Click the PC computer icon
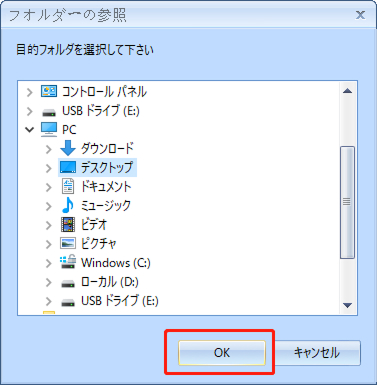The height and width of the screenshot is (385, 377). pyautogui.click(x=49, y=129)
